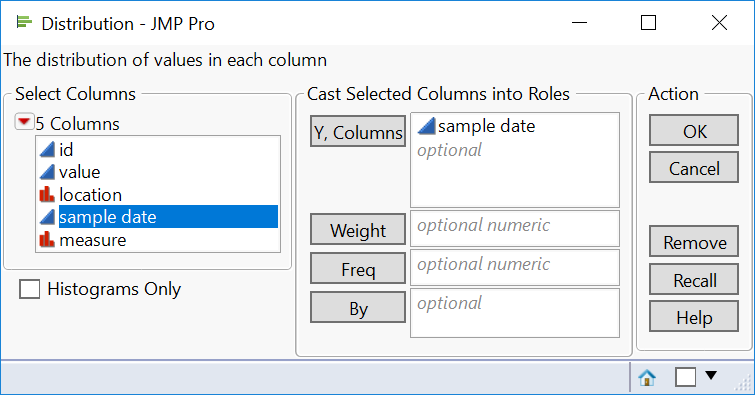Click the JMP Distribution title bar icon
Image resolution: width=755 pixels, height=395 pixels.
tap(24, 22)
